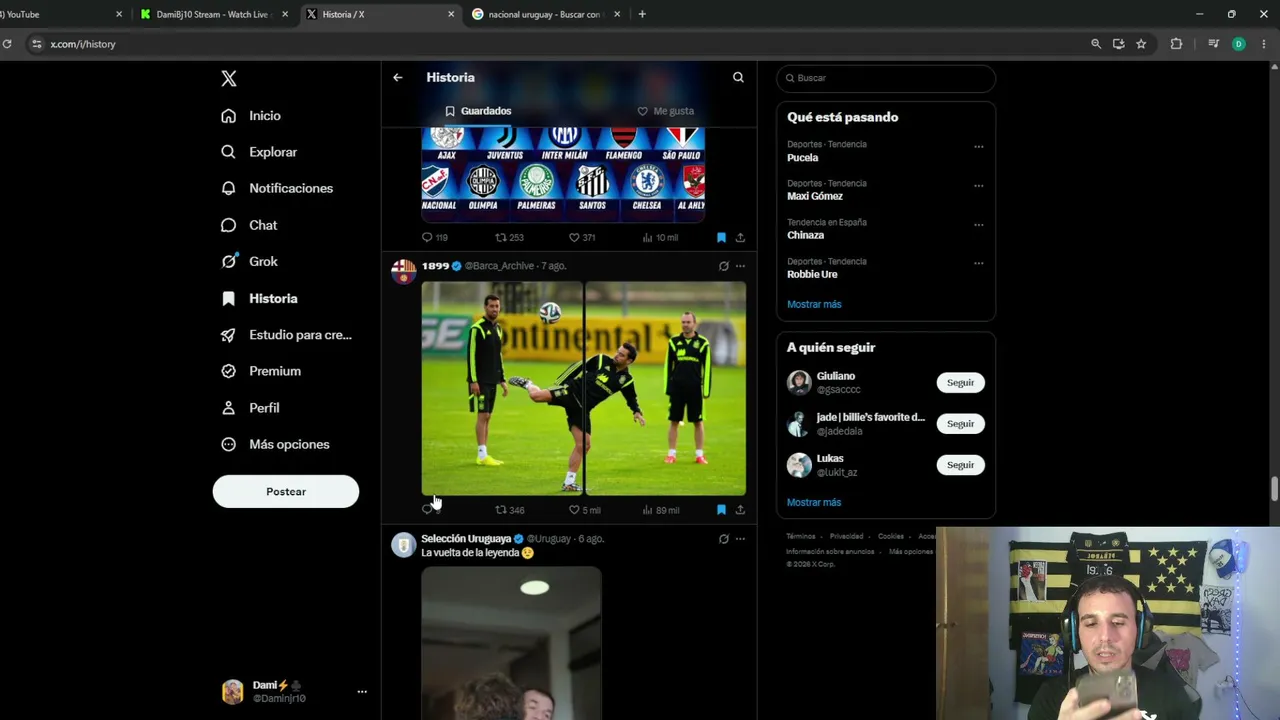Open left training photo in 1899 post

(502, 388)
